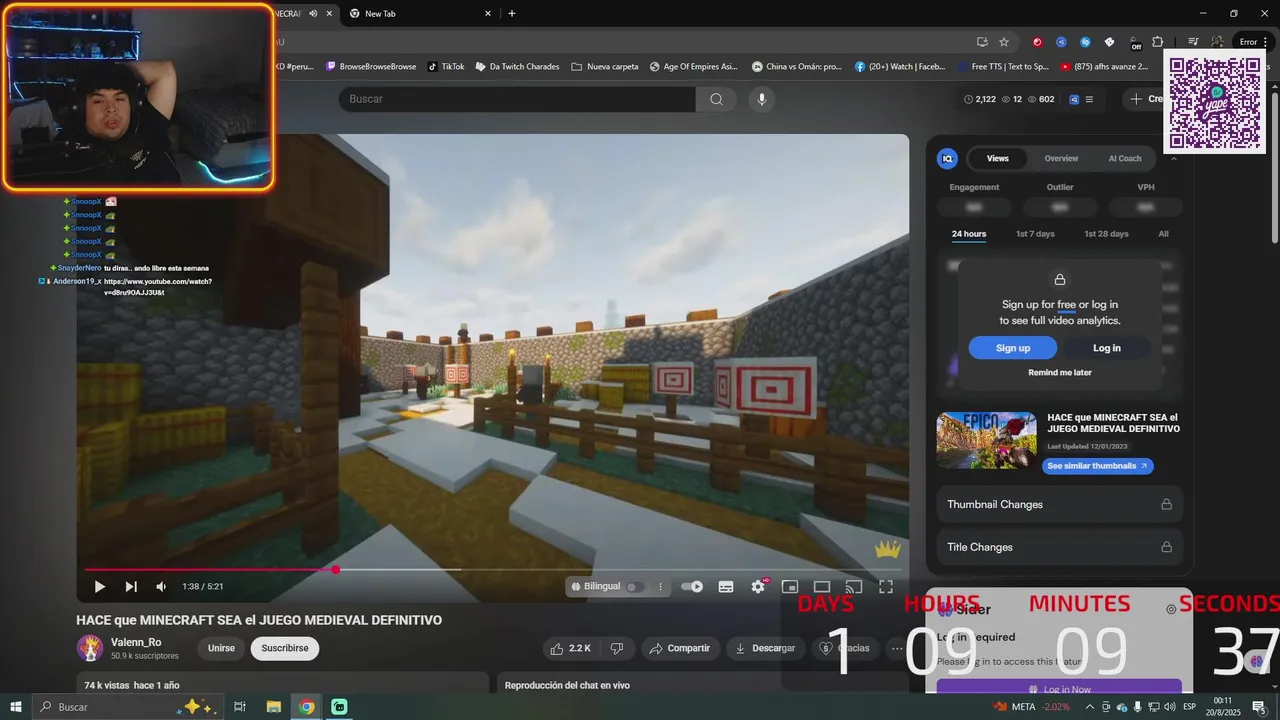1280x720 pixels.
Task: Open Chrome three-dot menu next to Error
Action: coord(1265,42)
